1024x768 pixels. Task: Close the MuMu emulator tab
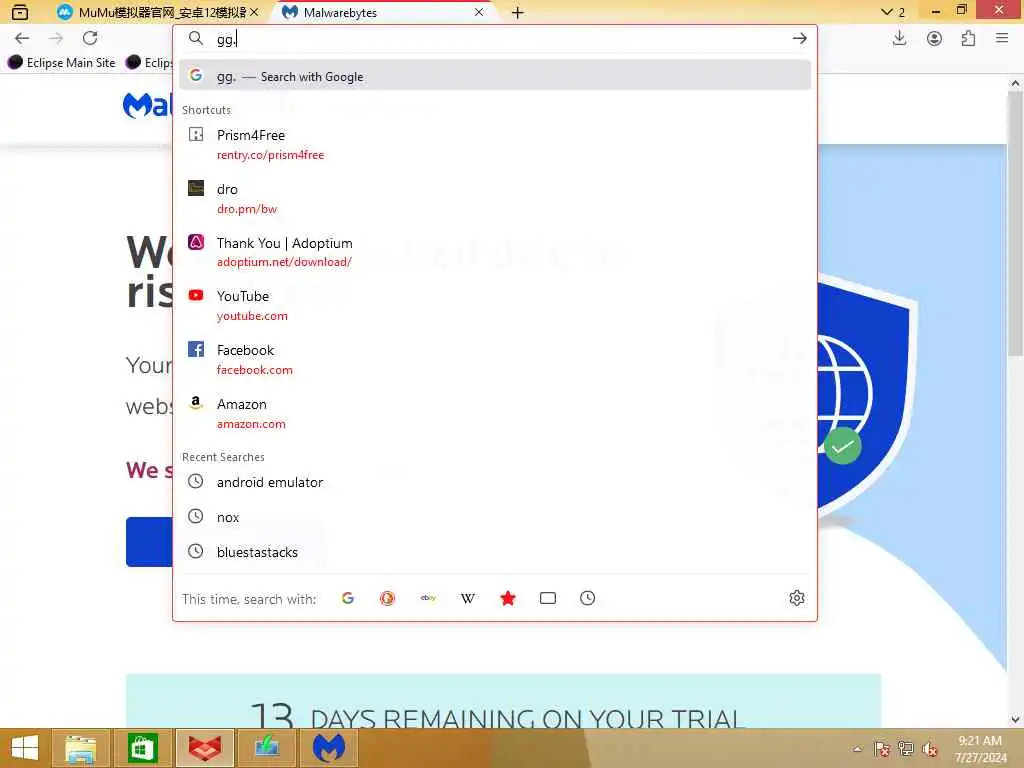pos(255,12)
